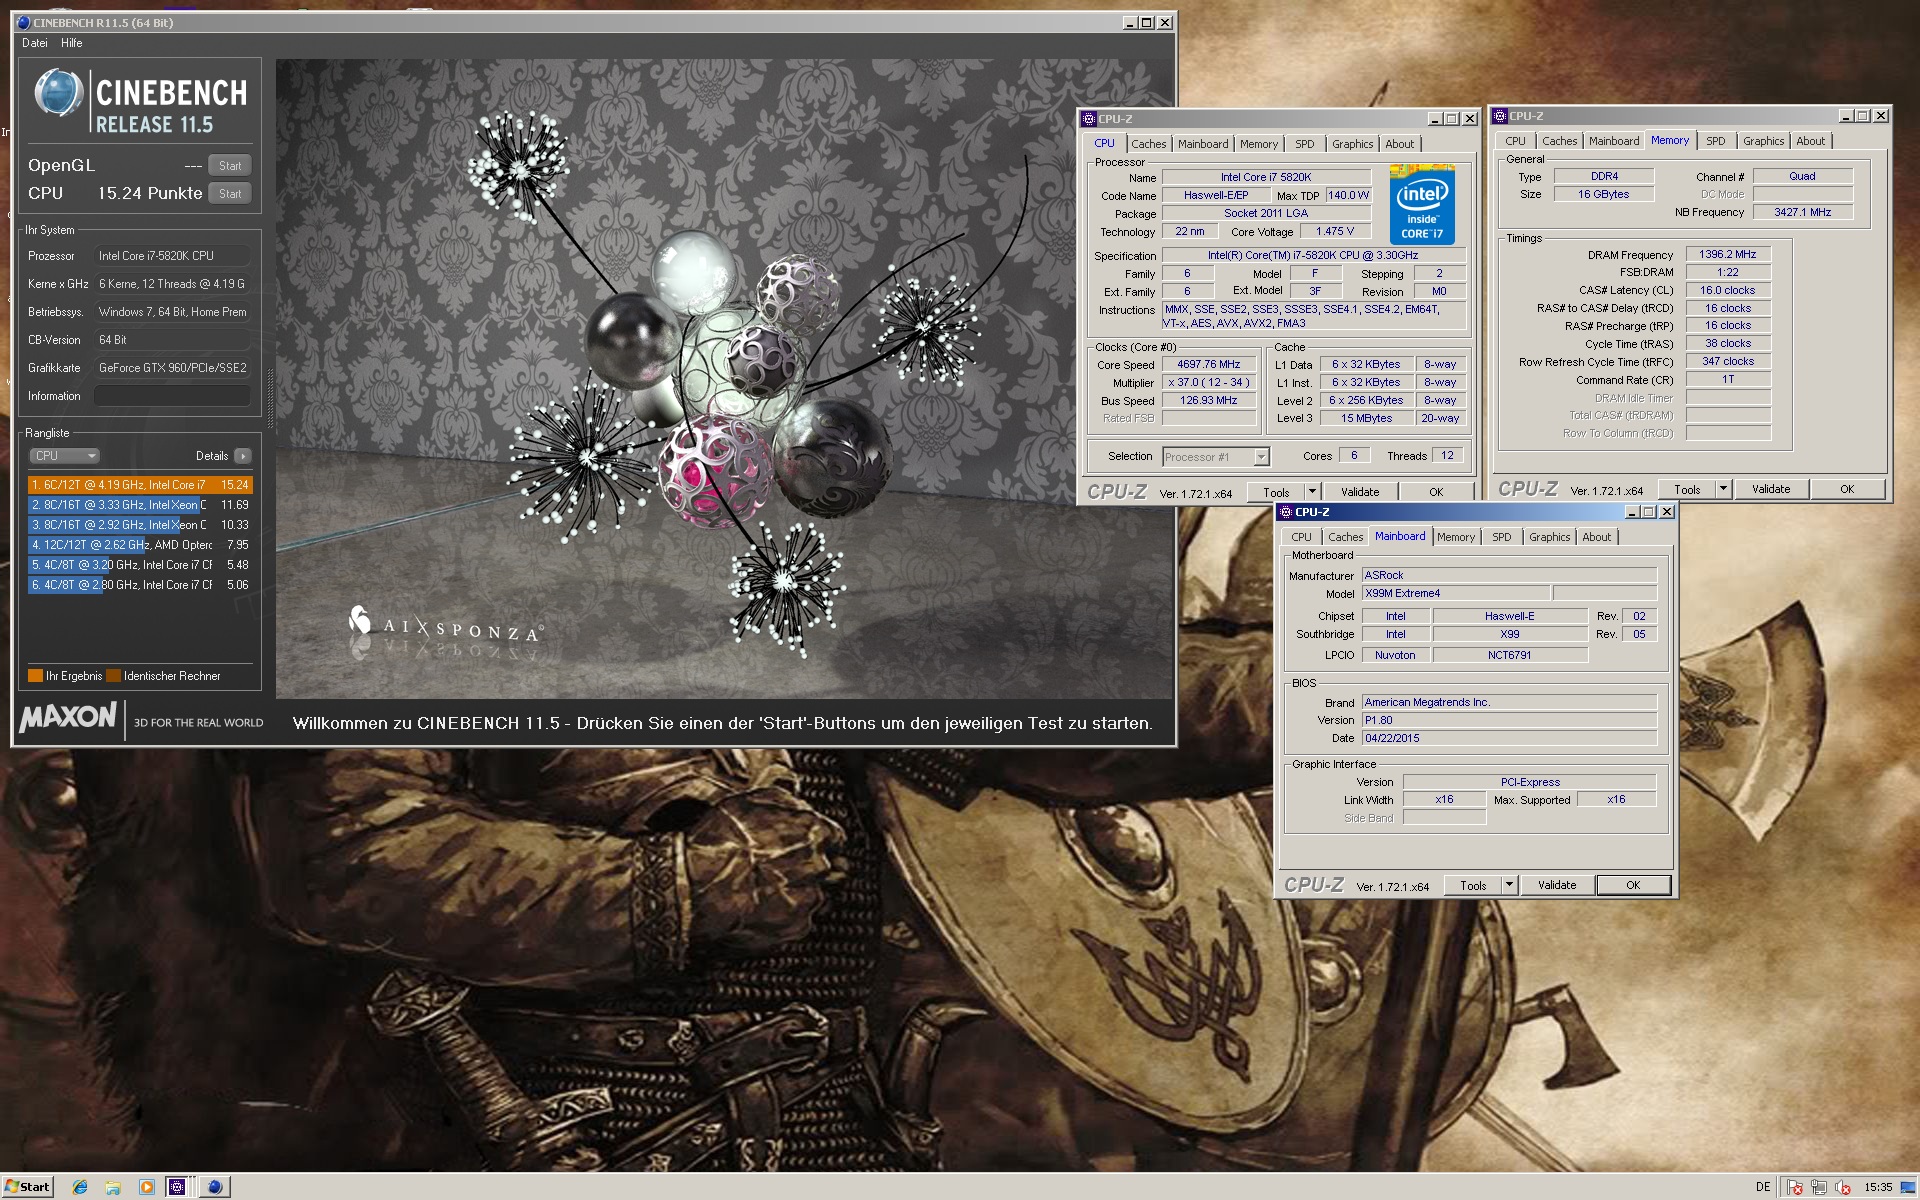1920x1200 pixels.
Task: Open the Hilfe menu
Action: [72, 43]
